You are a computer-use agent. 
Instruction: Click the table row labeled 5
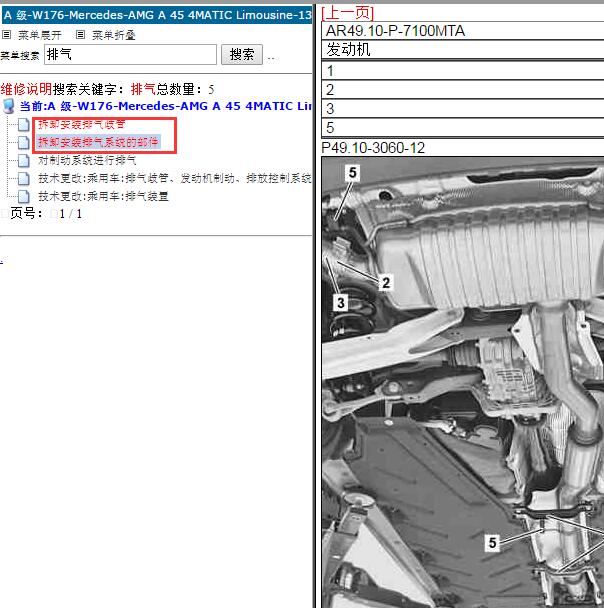coord(462,128)
